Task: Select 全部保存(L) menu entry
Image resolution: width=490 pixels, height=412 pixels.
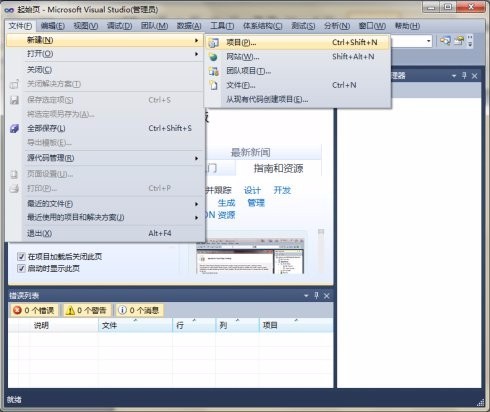Action: point(105,128)
